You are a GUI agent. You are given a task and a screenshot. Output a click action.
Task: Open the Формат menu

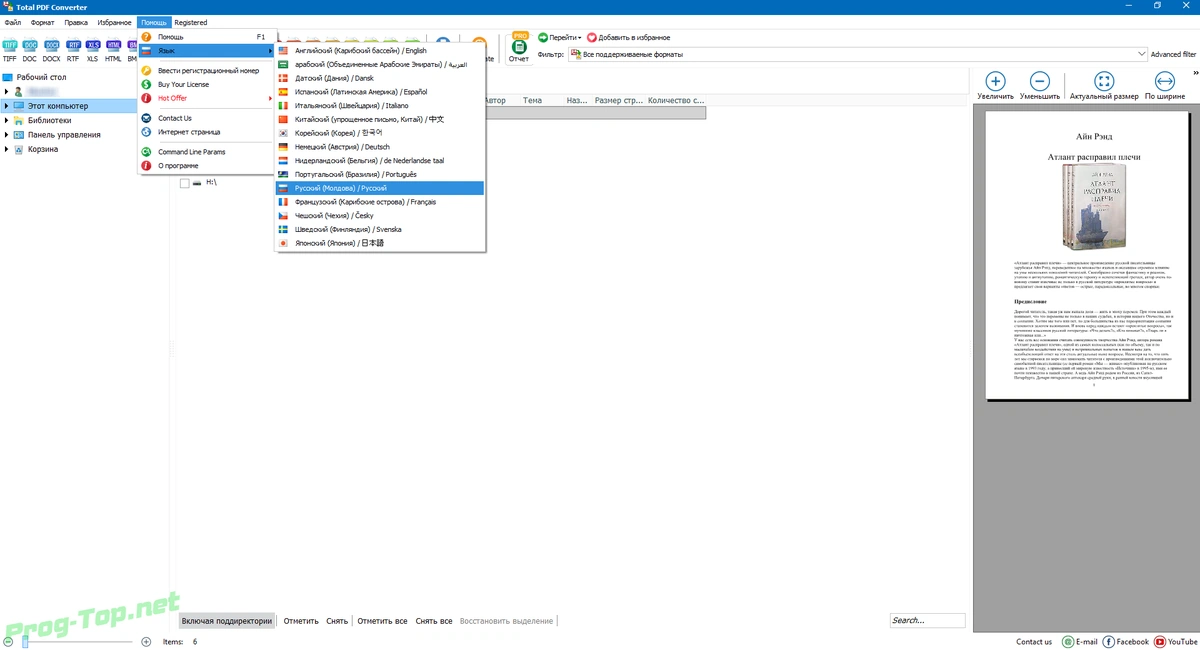point(43,22)
